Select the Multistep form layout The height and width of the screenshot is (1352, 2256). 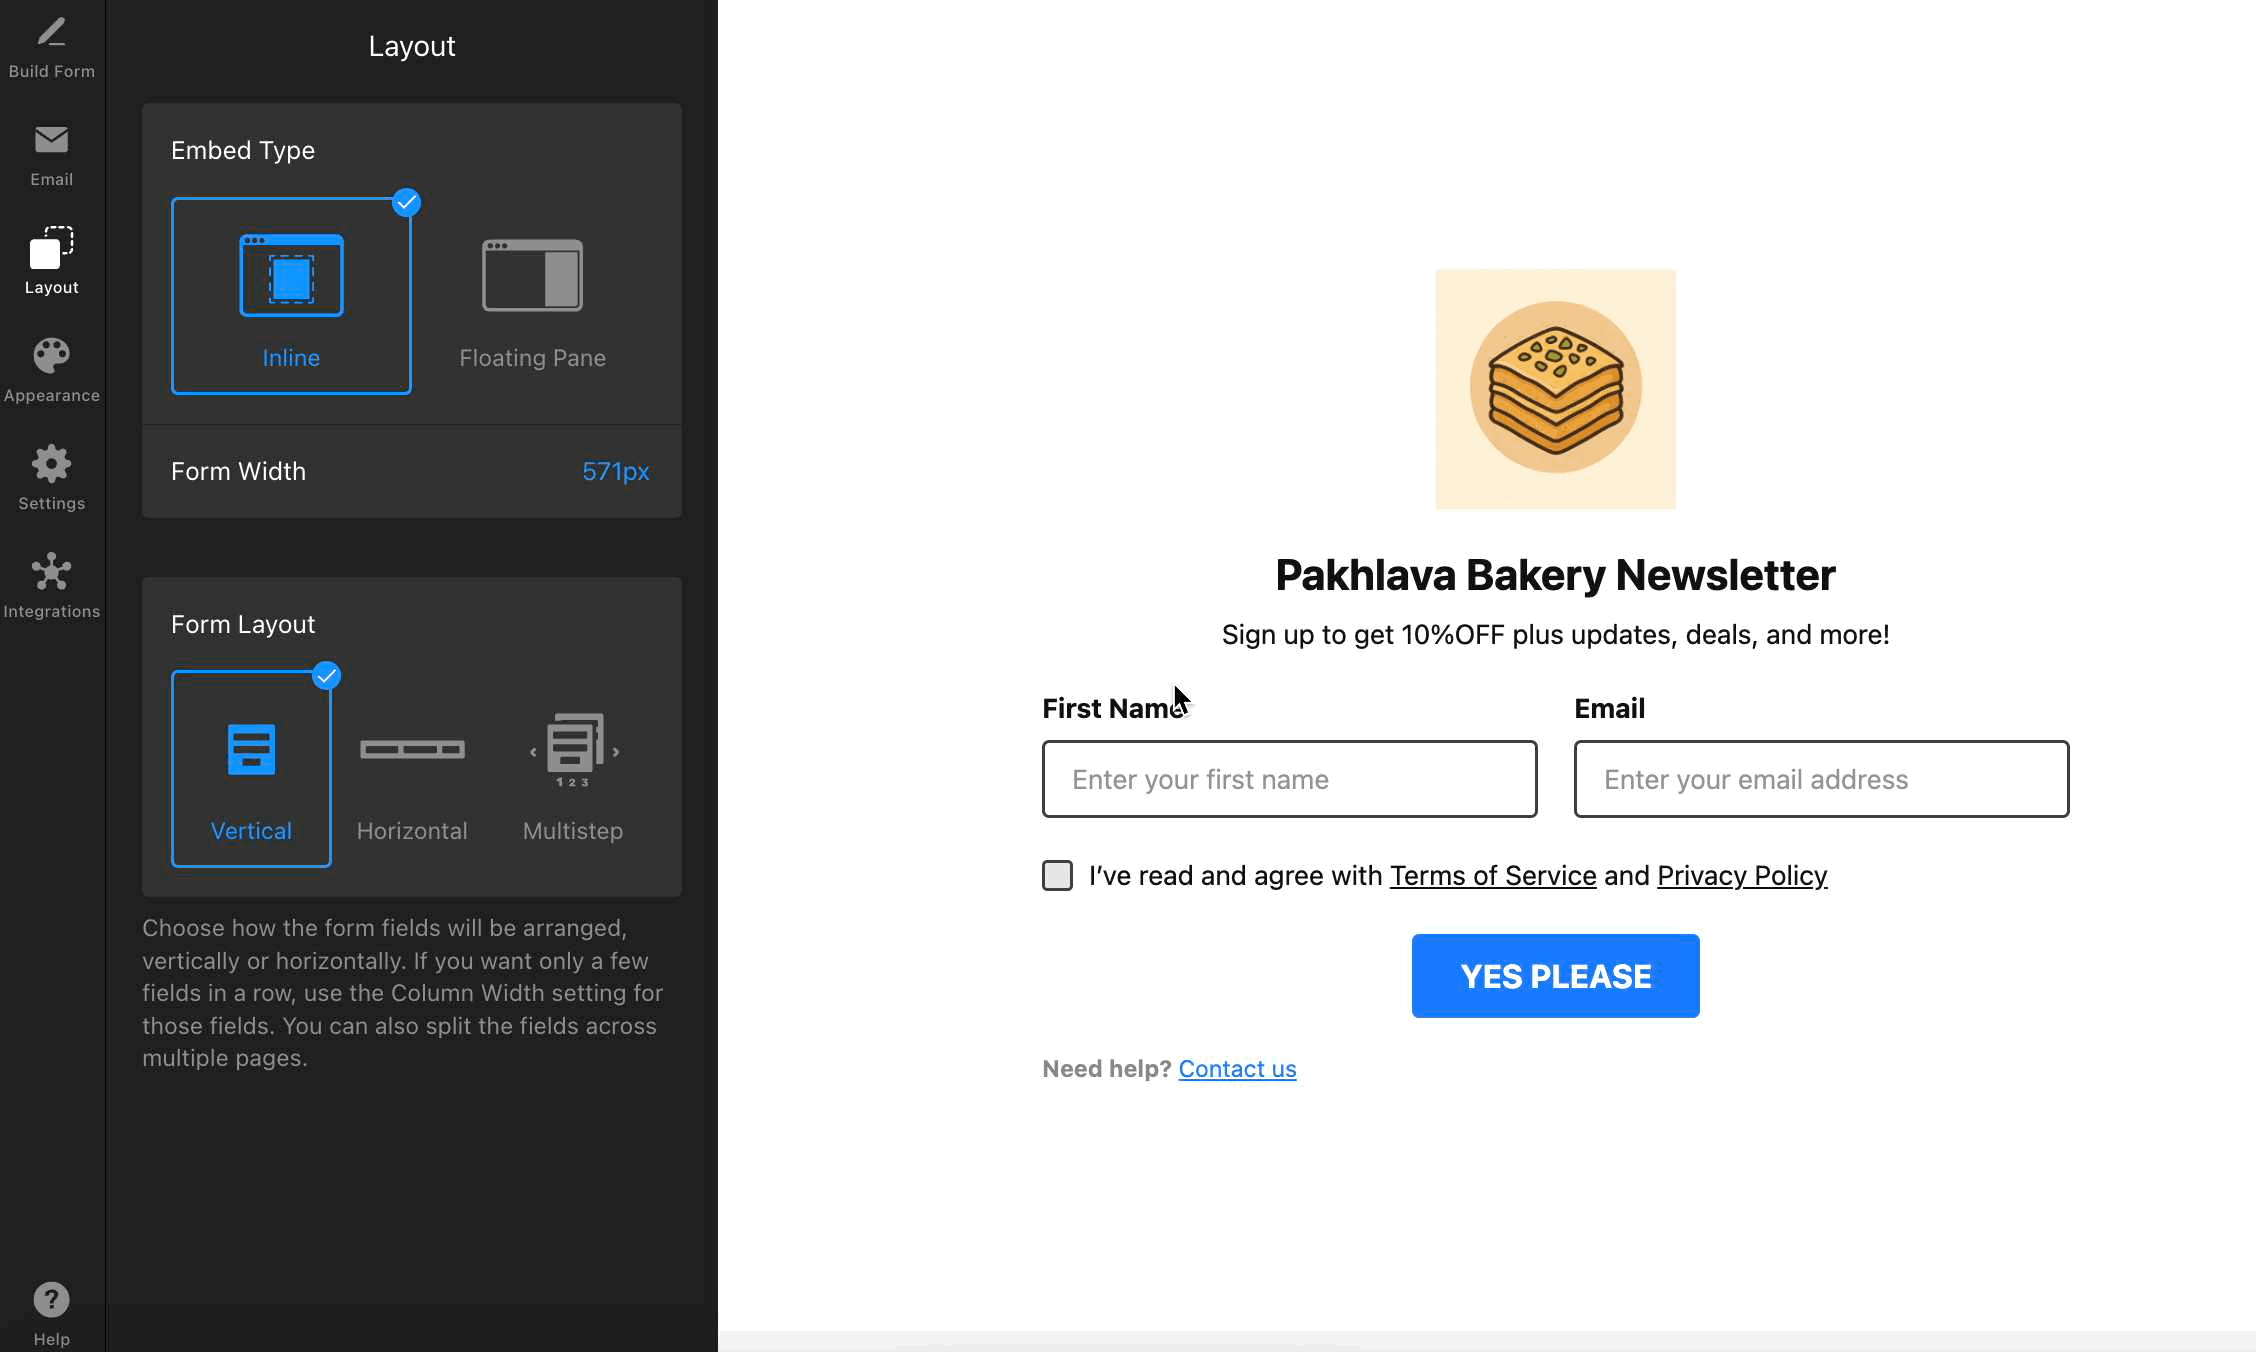coord(573,769)
